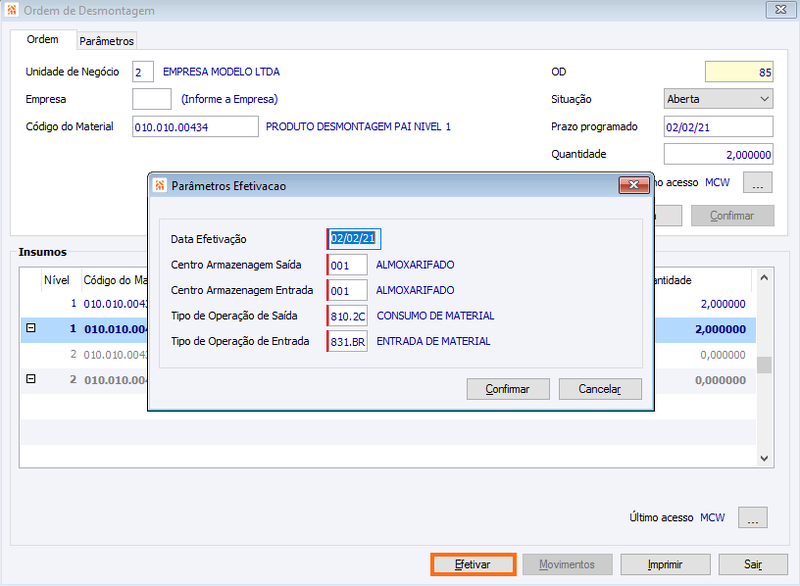Image resolution: width=800 pixels, height=586 pixels.
Task: Click the (Informe a Empresa) text
Action: (230, 99)
